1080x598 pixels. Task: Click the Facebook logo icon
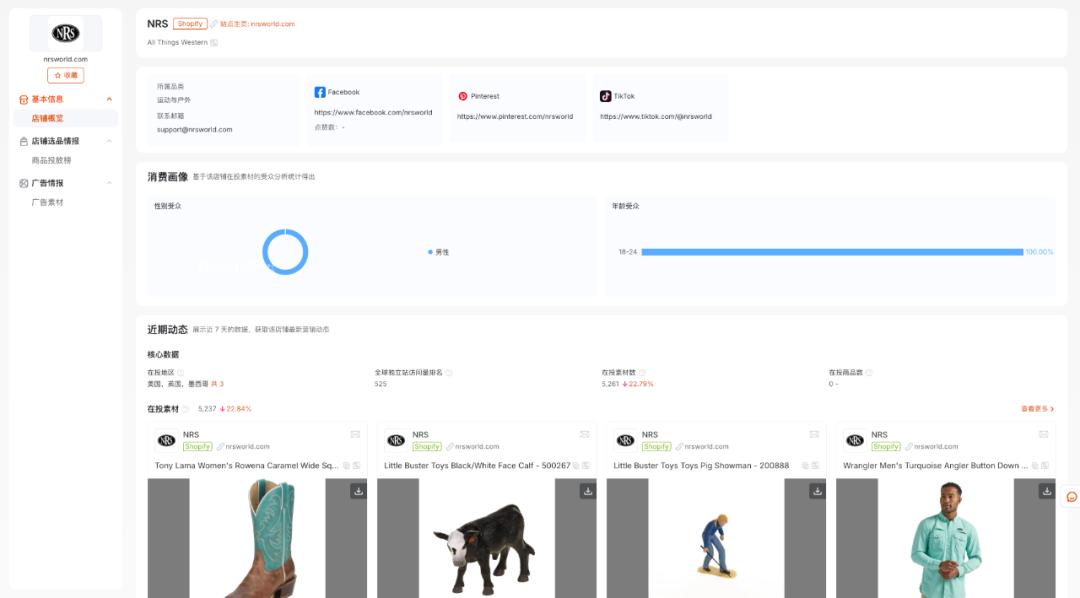(x=320, y=92)
